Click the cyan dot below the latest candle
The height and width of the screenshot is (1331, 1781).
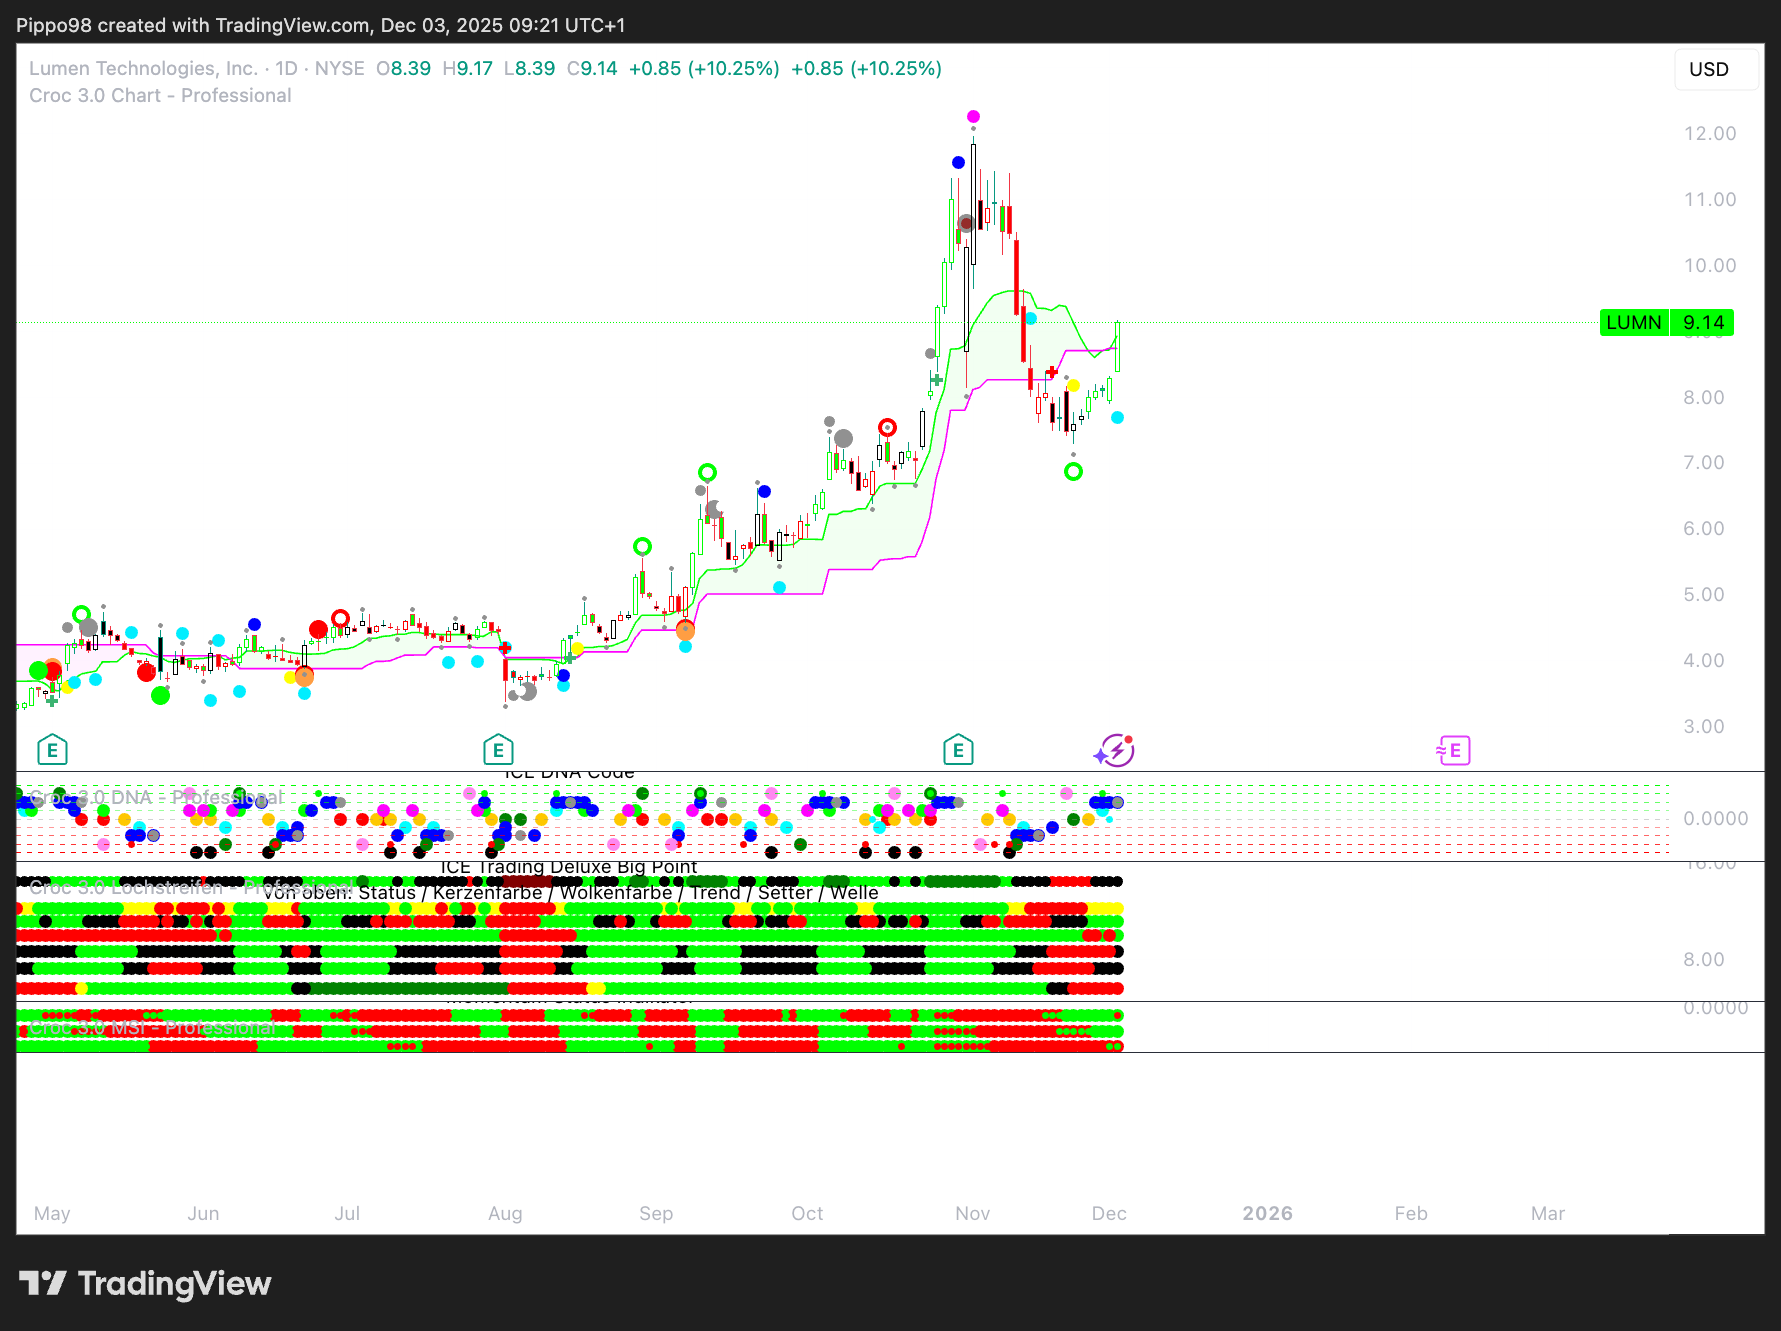coord(1117,418)
